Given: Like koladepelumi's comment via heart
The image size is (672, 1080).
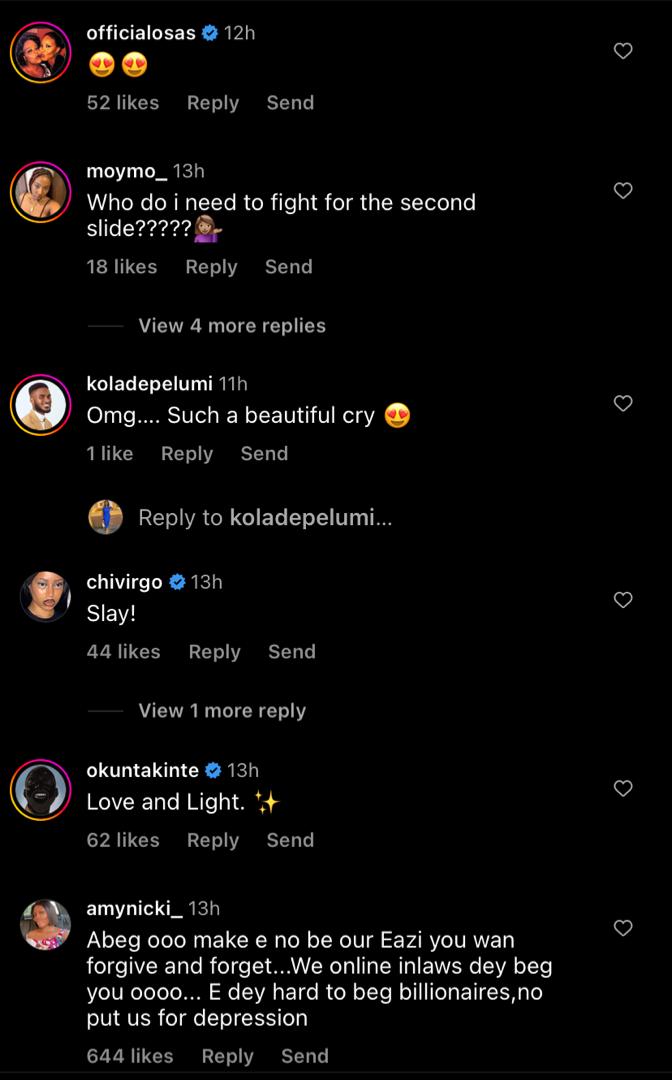Looking at the screenshot, I should (623, 403).
